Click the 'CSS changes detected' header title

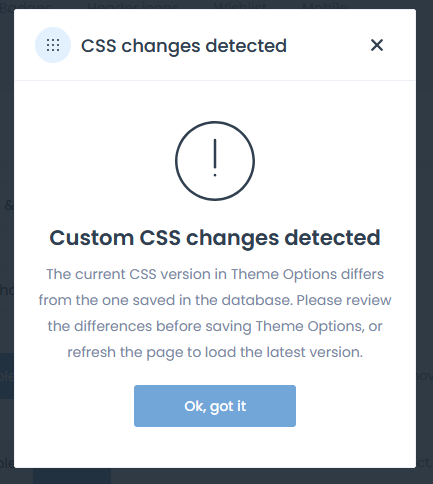click(x=184, y=46)
